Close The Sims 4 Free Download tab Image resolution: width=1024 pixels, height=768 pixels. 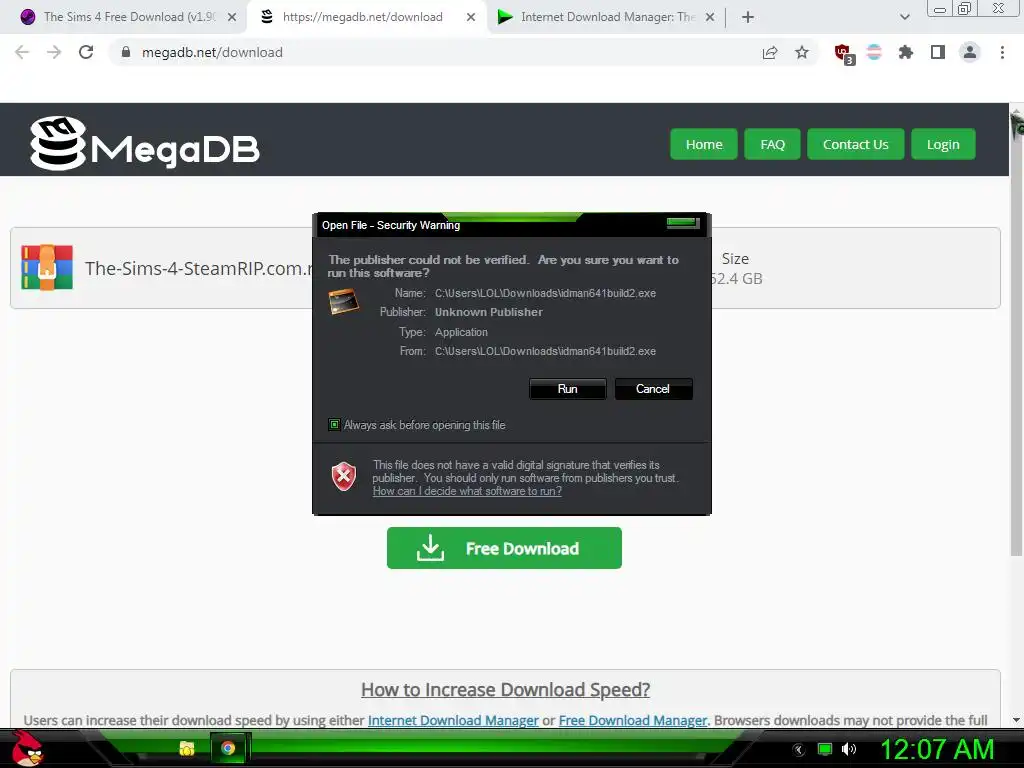(x=232, y=17)
